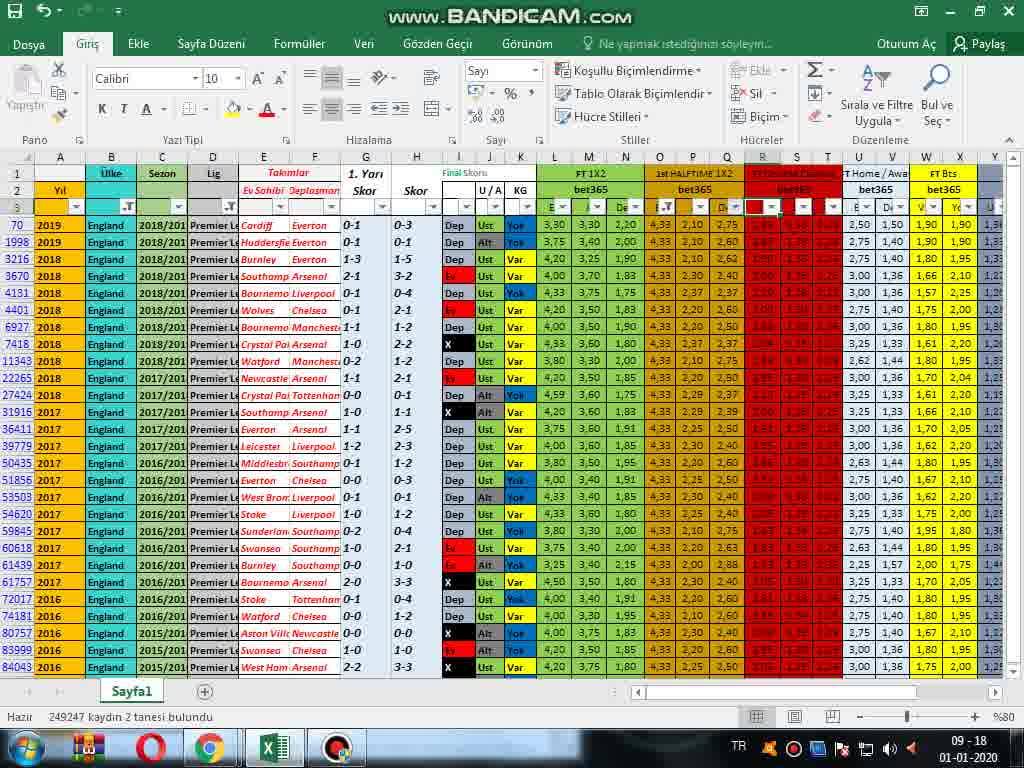Open Tablo Olarak Biçimlendir
This screenshot has width=1024, height=768.
click(633, 93)
